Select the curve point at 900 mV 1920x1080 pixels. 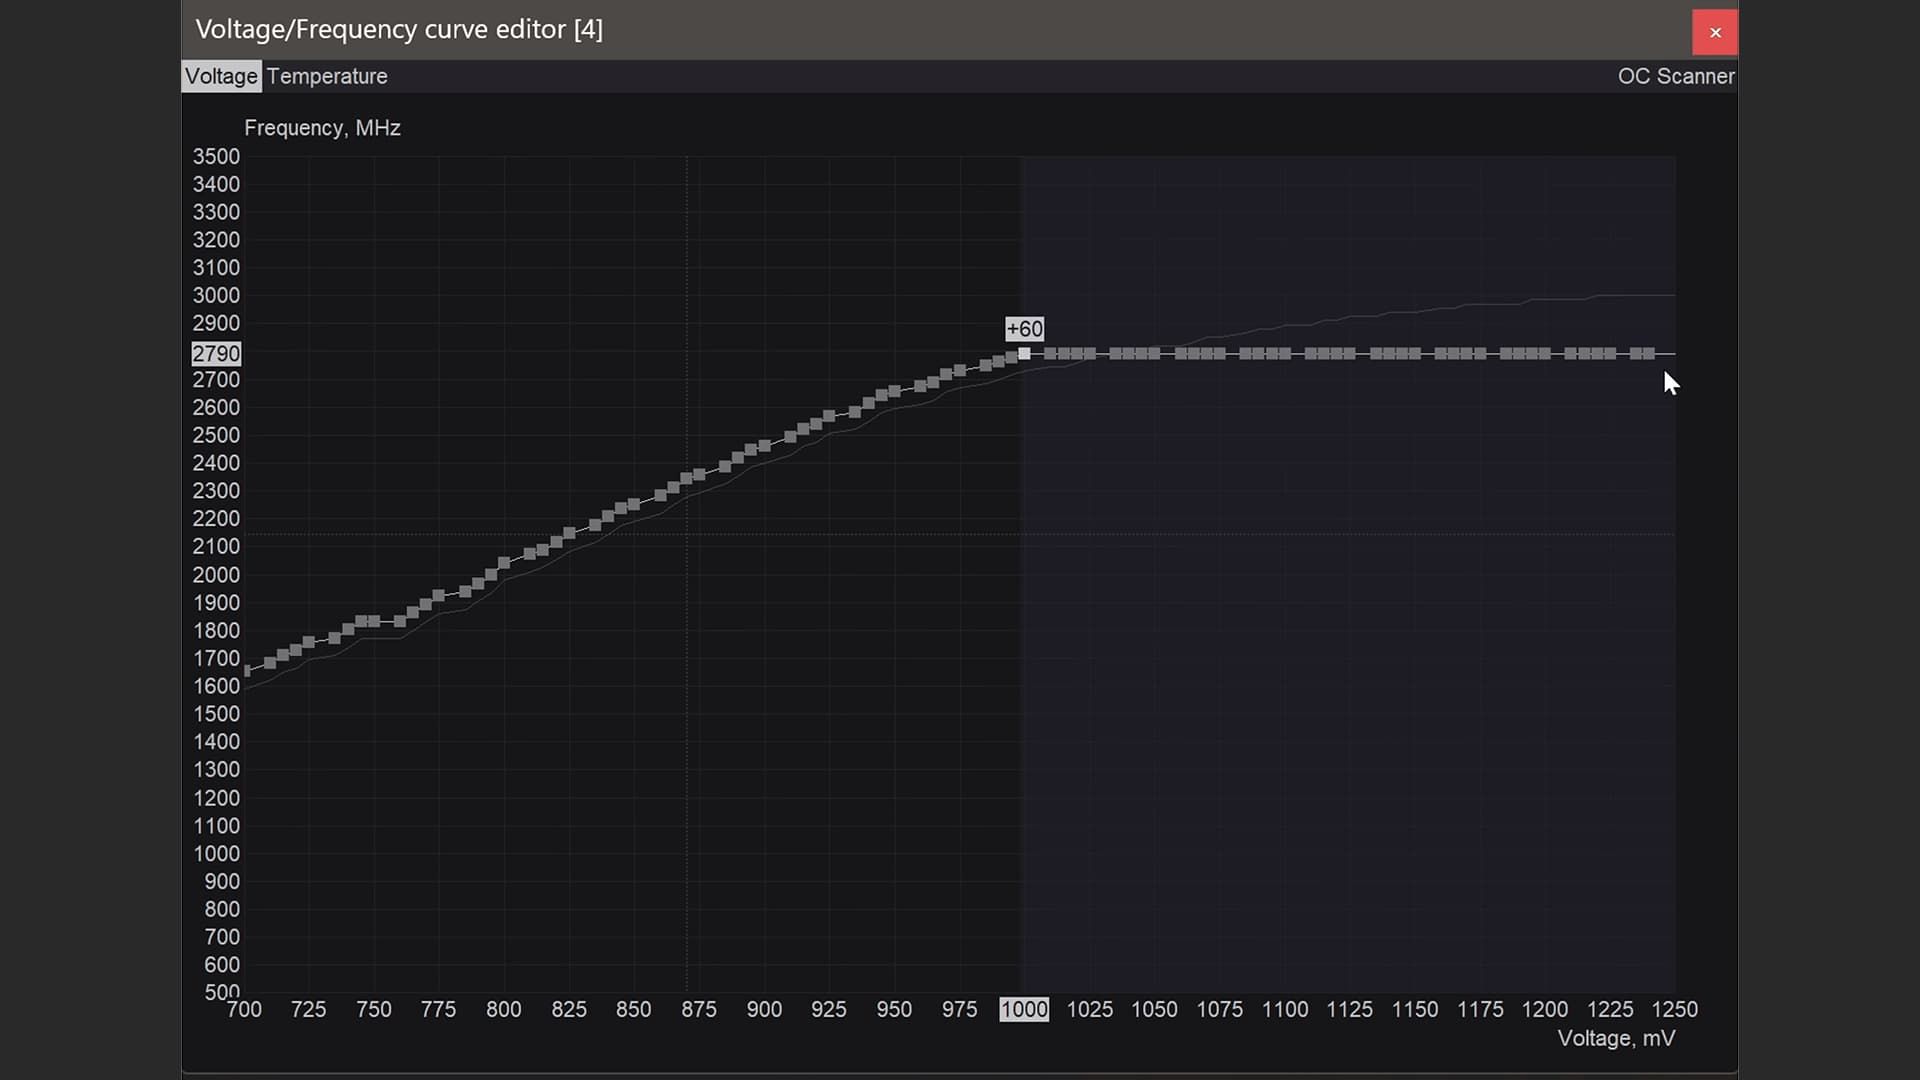click(x=764, y=446)
